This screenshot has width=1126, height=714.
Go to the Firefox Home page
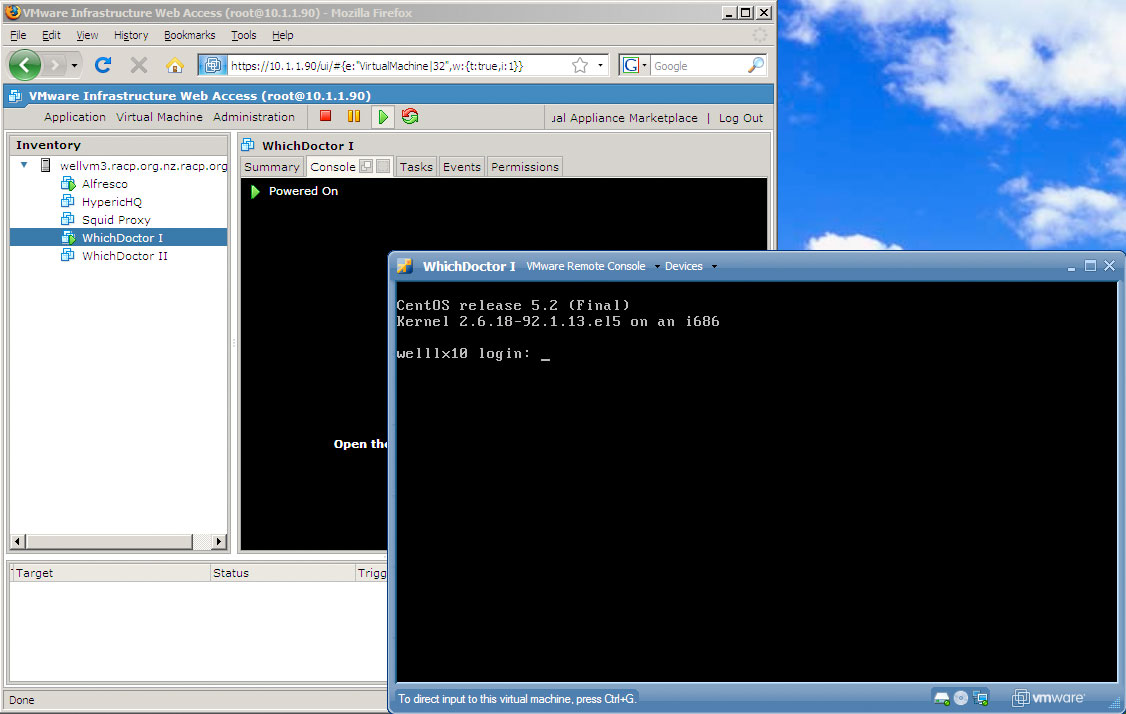(175, 65)
